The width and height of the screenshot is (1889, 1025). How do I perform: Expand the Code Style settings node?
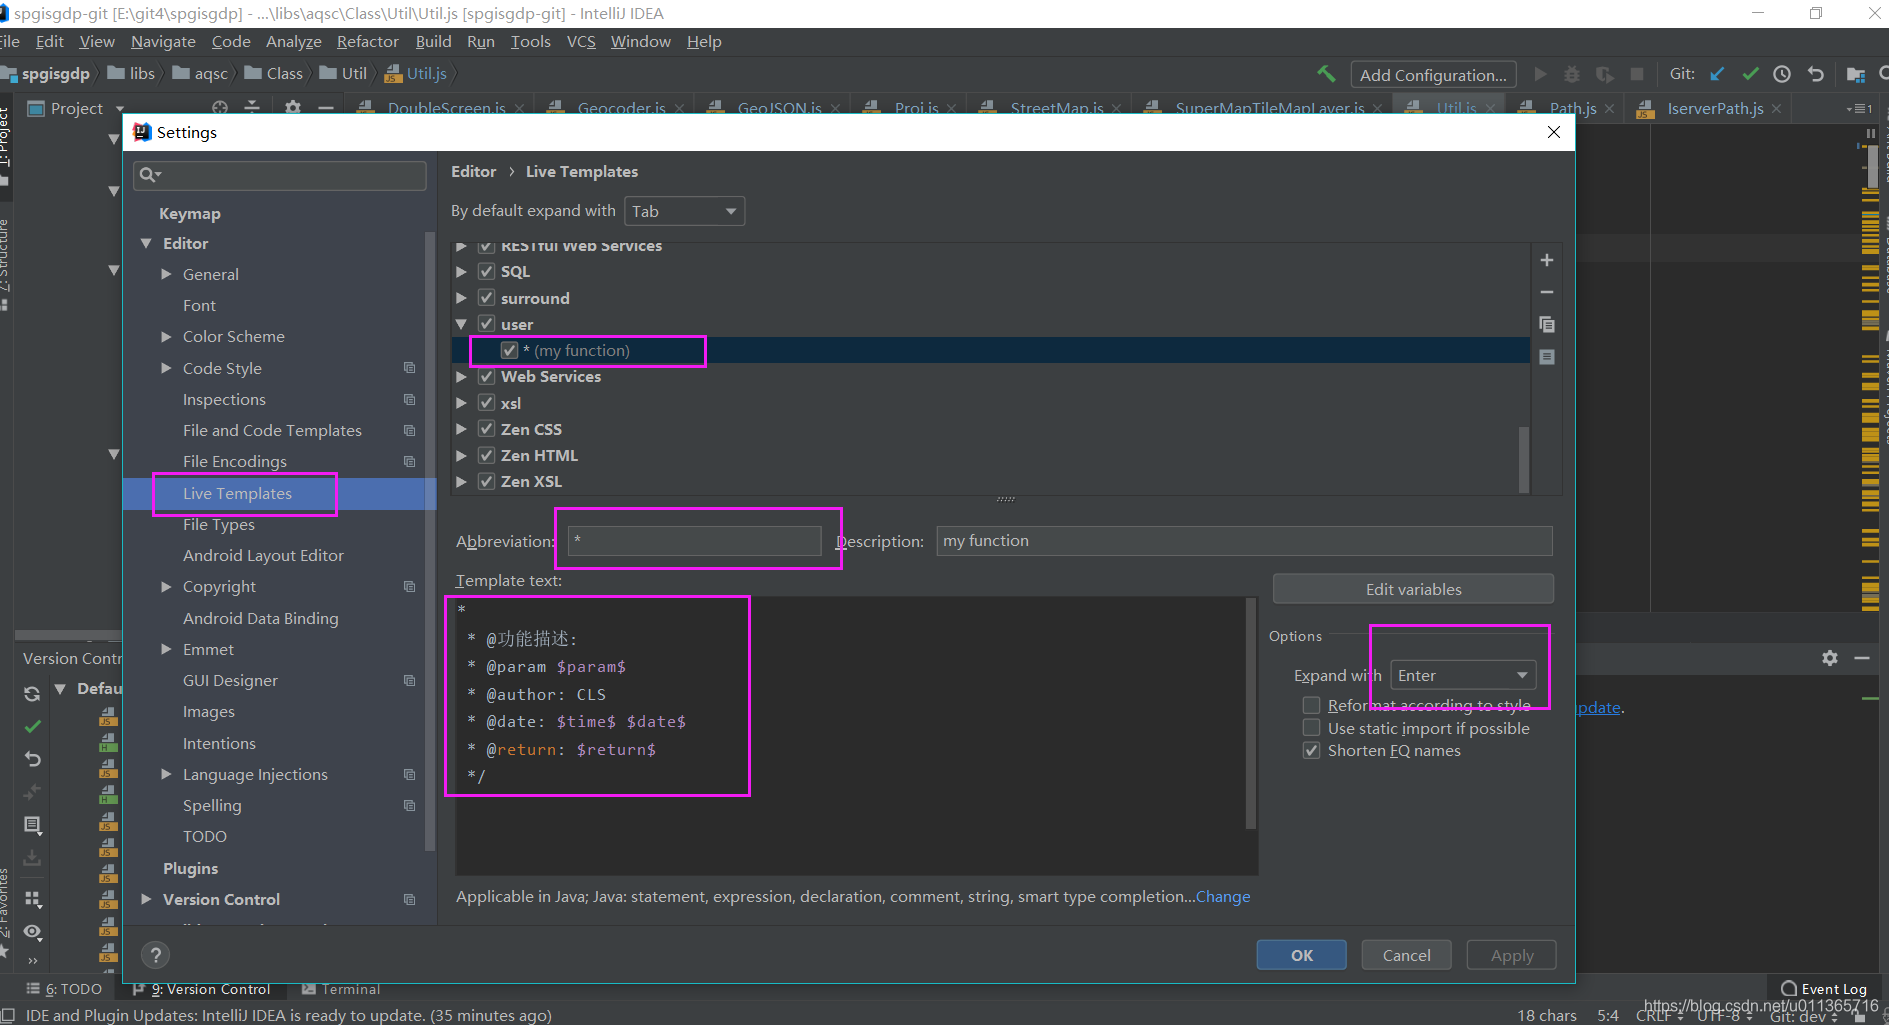pyautogui.click(x=166, y=368)
